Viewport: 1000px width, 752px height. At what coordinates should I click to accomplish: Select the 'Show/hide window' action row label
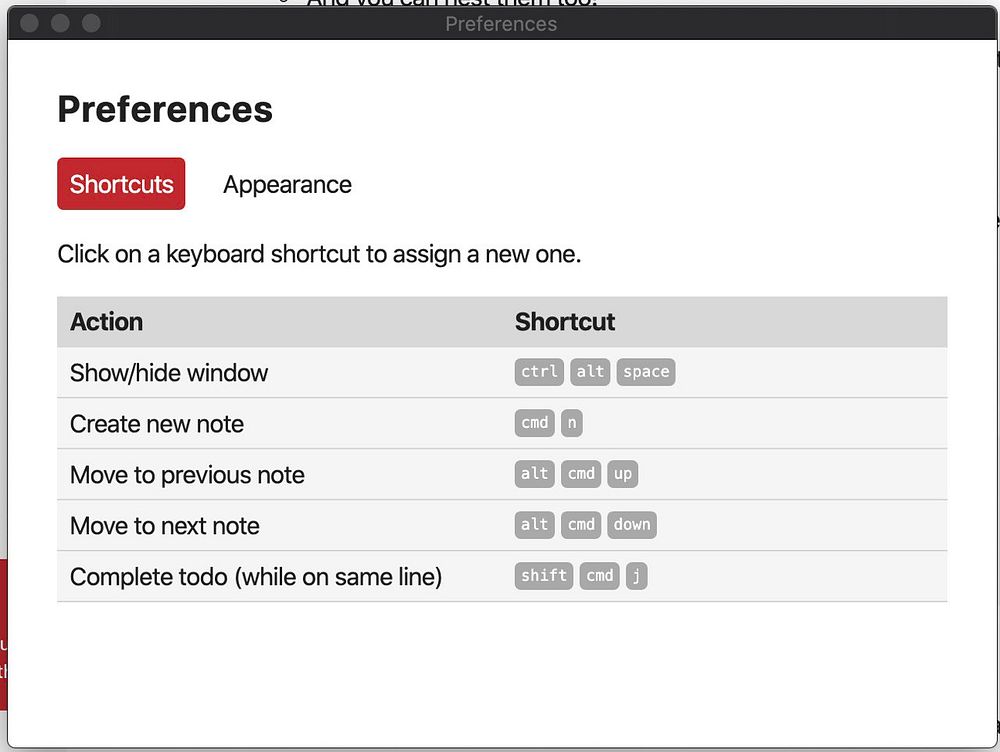tap(169, 373)
